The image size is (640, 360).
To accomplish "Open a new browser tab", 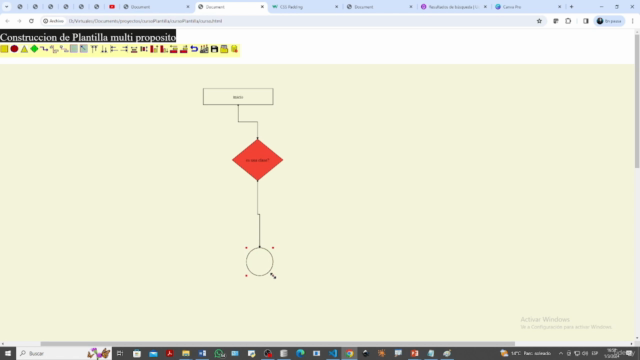I will point(571,7).
